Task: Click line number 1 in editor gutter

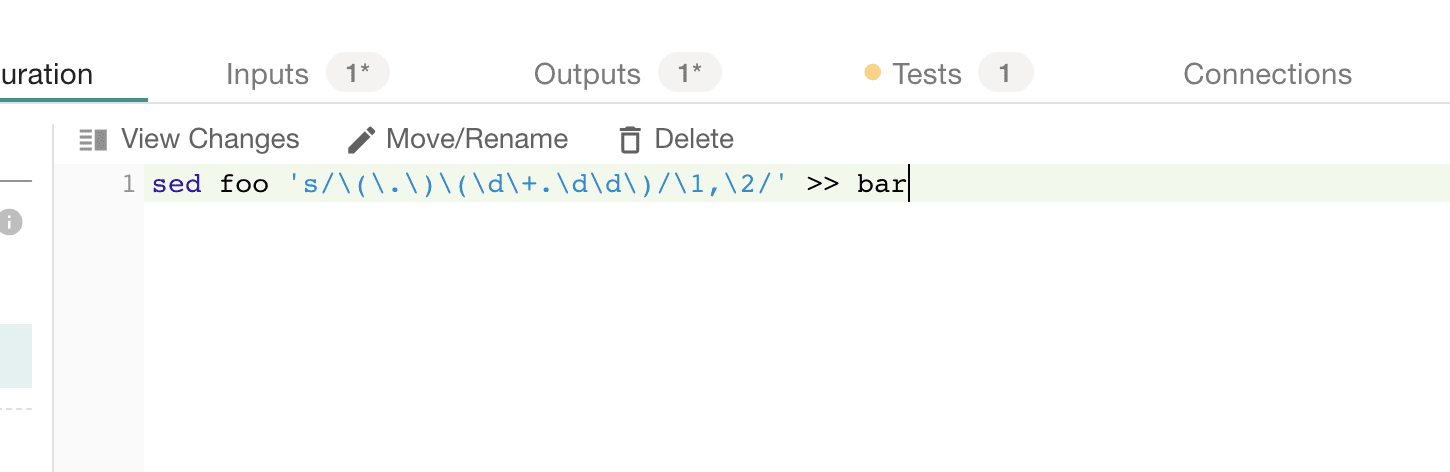Action: (x=128, y=184)
